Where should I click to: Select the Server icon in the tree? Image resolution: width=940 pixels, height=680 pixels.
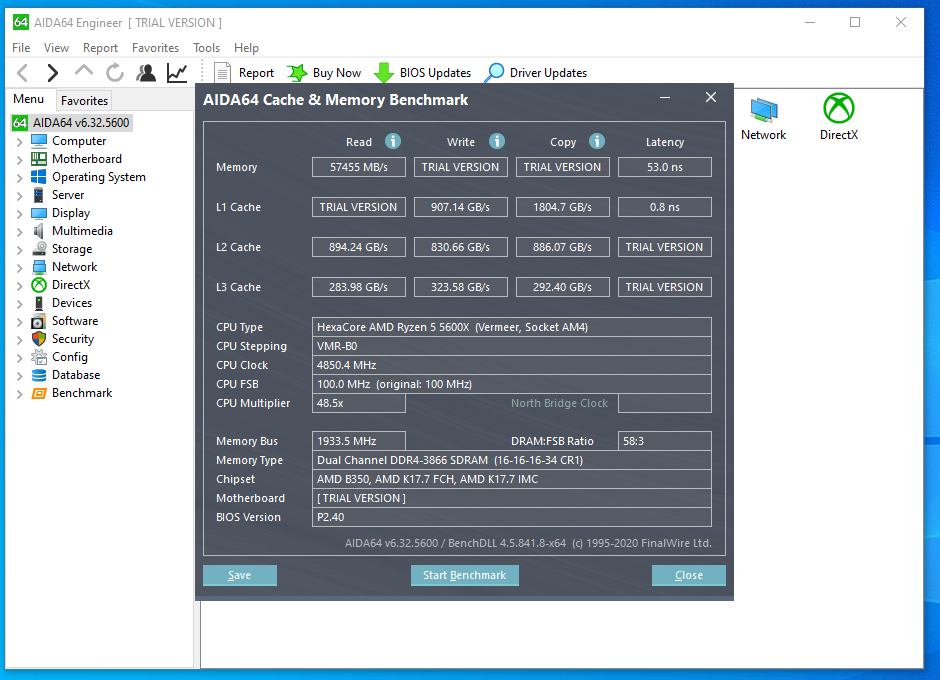pyautogui.click(x=39, y=195)
